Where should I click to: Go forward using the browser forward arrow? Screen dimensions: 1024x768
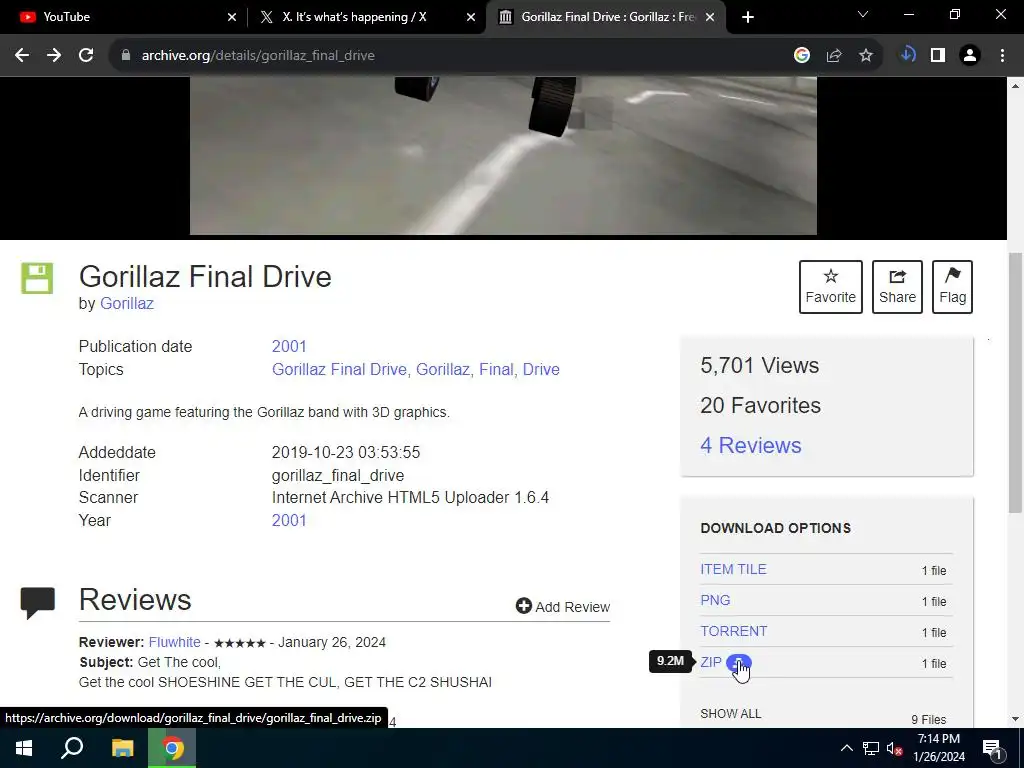[x=54, y=56]
